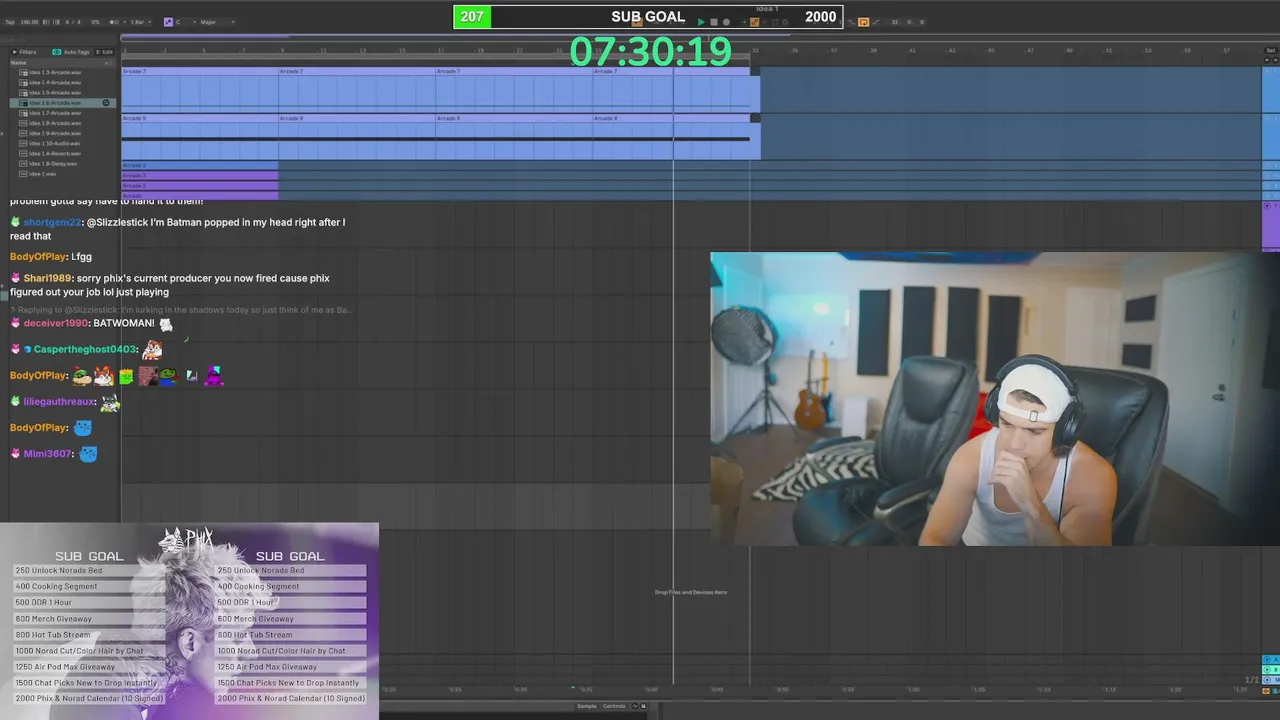This screenshot has height=720, width=1280.
Task: Toggle the Auto Tags button
Action: point(71,52)
